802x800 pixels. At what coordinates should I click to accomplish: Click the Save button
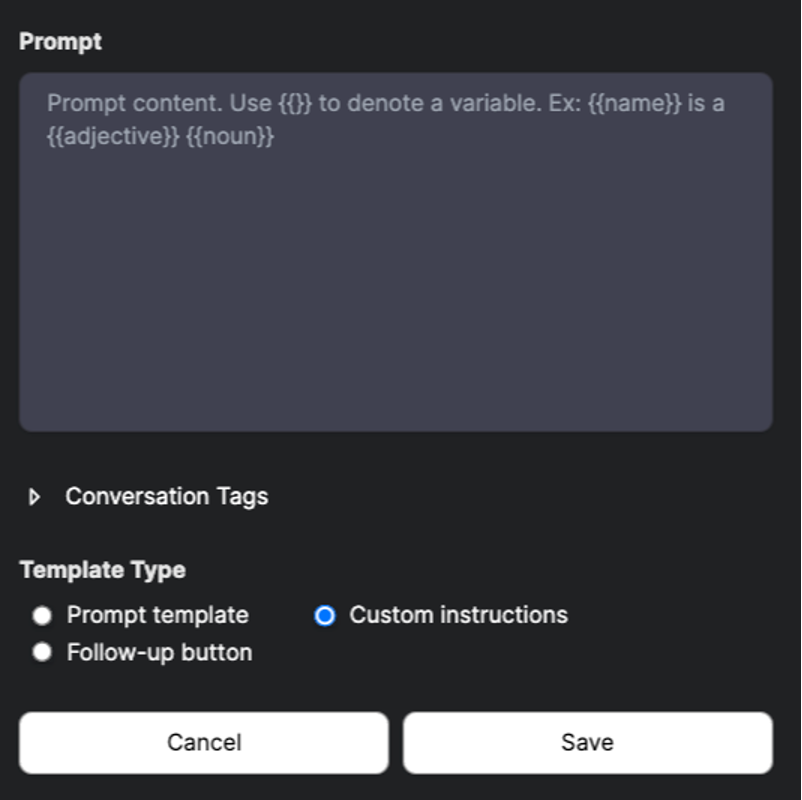[587, 742]
